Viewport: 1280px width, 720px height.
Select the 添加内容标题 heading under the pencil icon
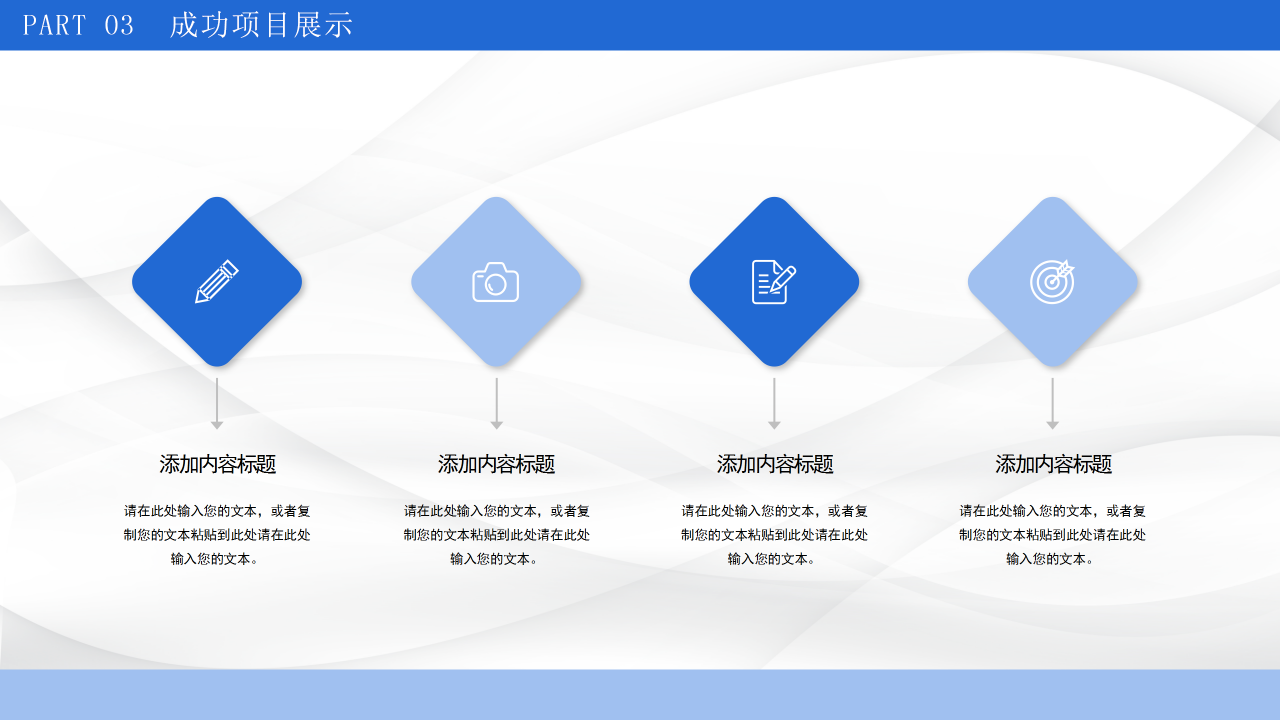point(218,464)
